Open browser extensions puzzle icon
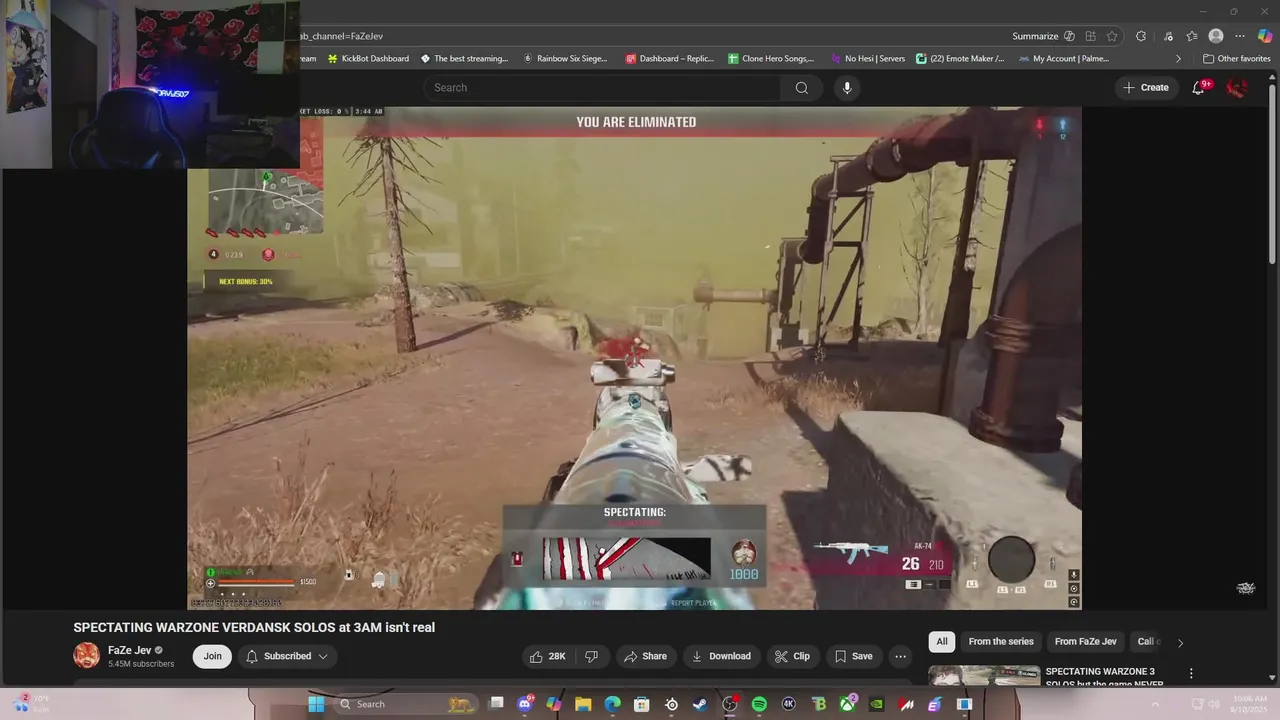The width and height of the screenshot is (1280, 720). pos(1141,36)
